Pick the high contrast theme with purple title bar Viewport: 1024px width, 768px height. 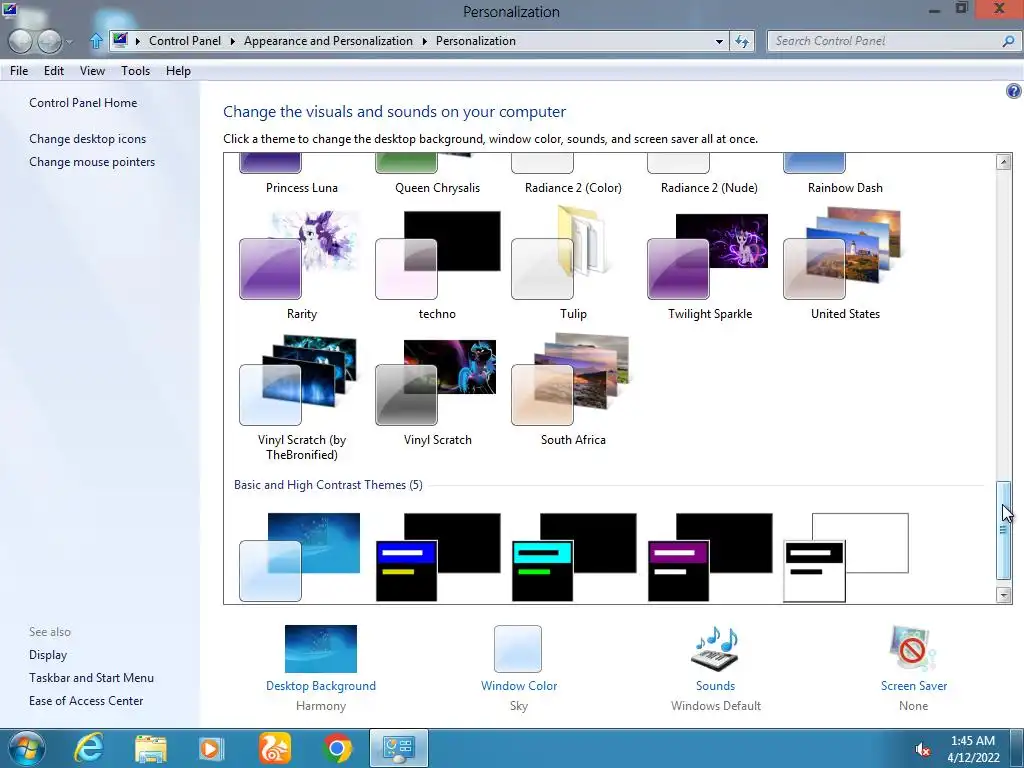tap(710, 557)
